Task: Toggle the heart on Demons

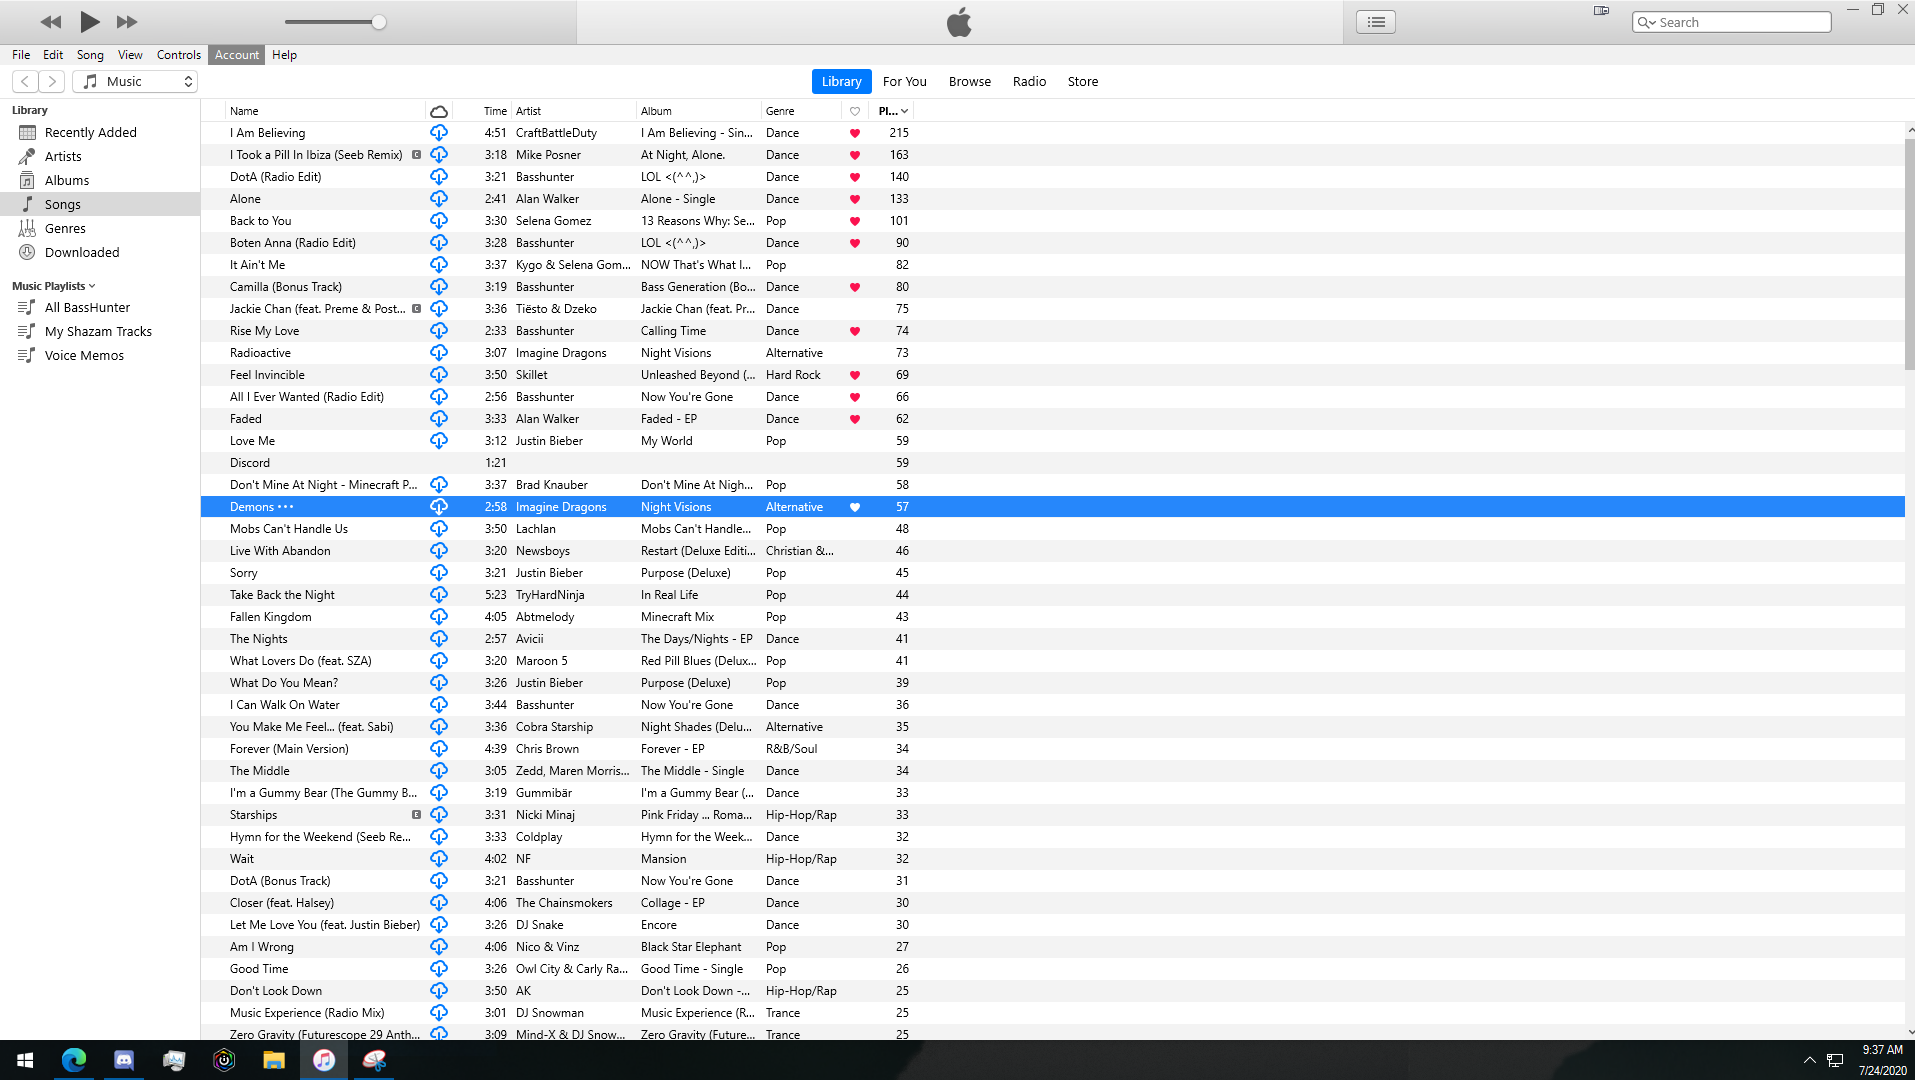Action: 855,507
